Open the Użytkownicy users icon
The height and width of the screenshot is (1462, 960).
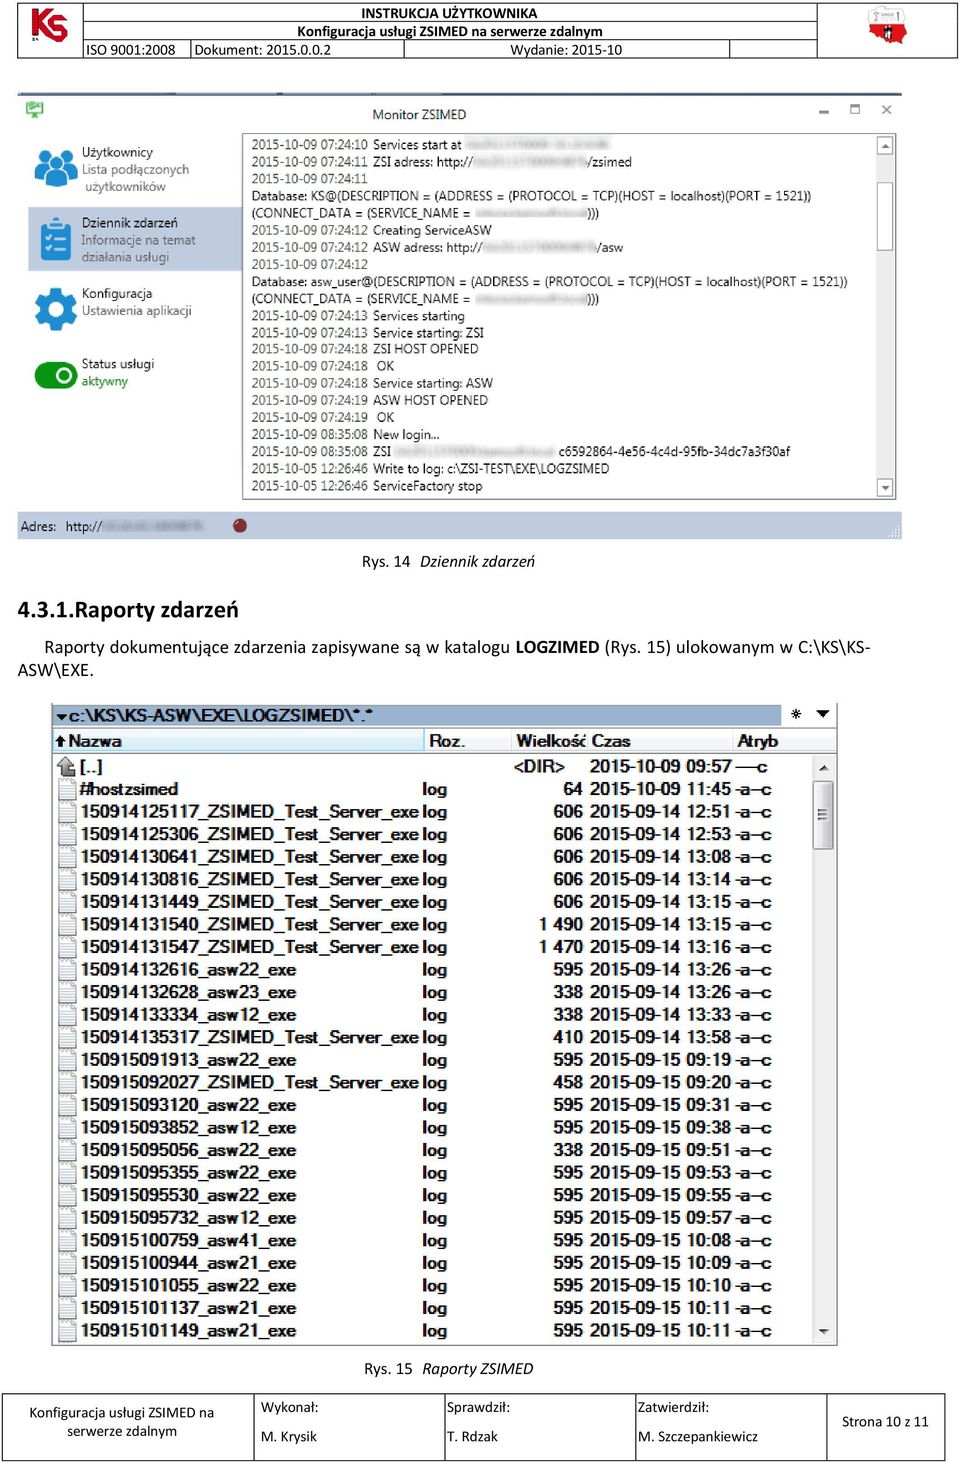[55, 168]
